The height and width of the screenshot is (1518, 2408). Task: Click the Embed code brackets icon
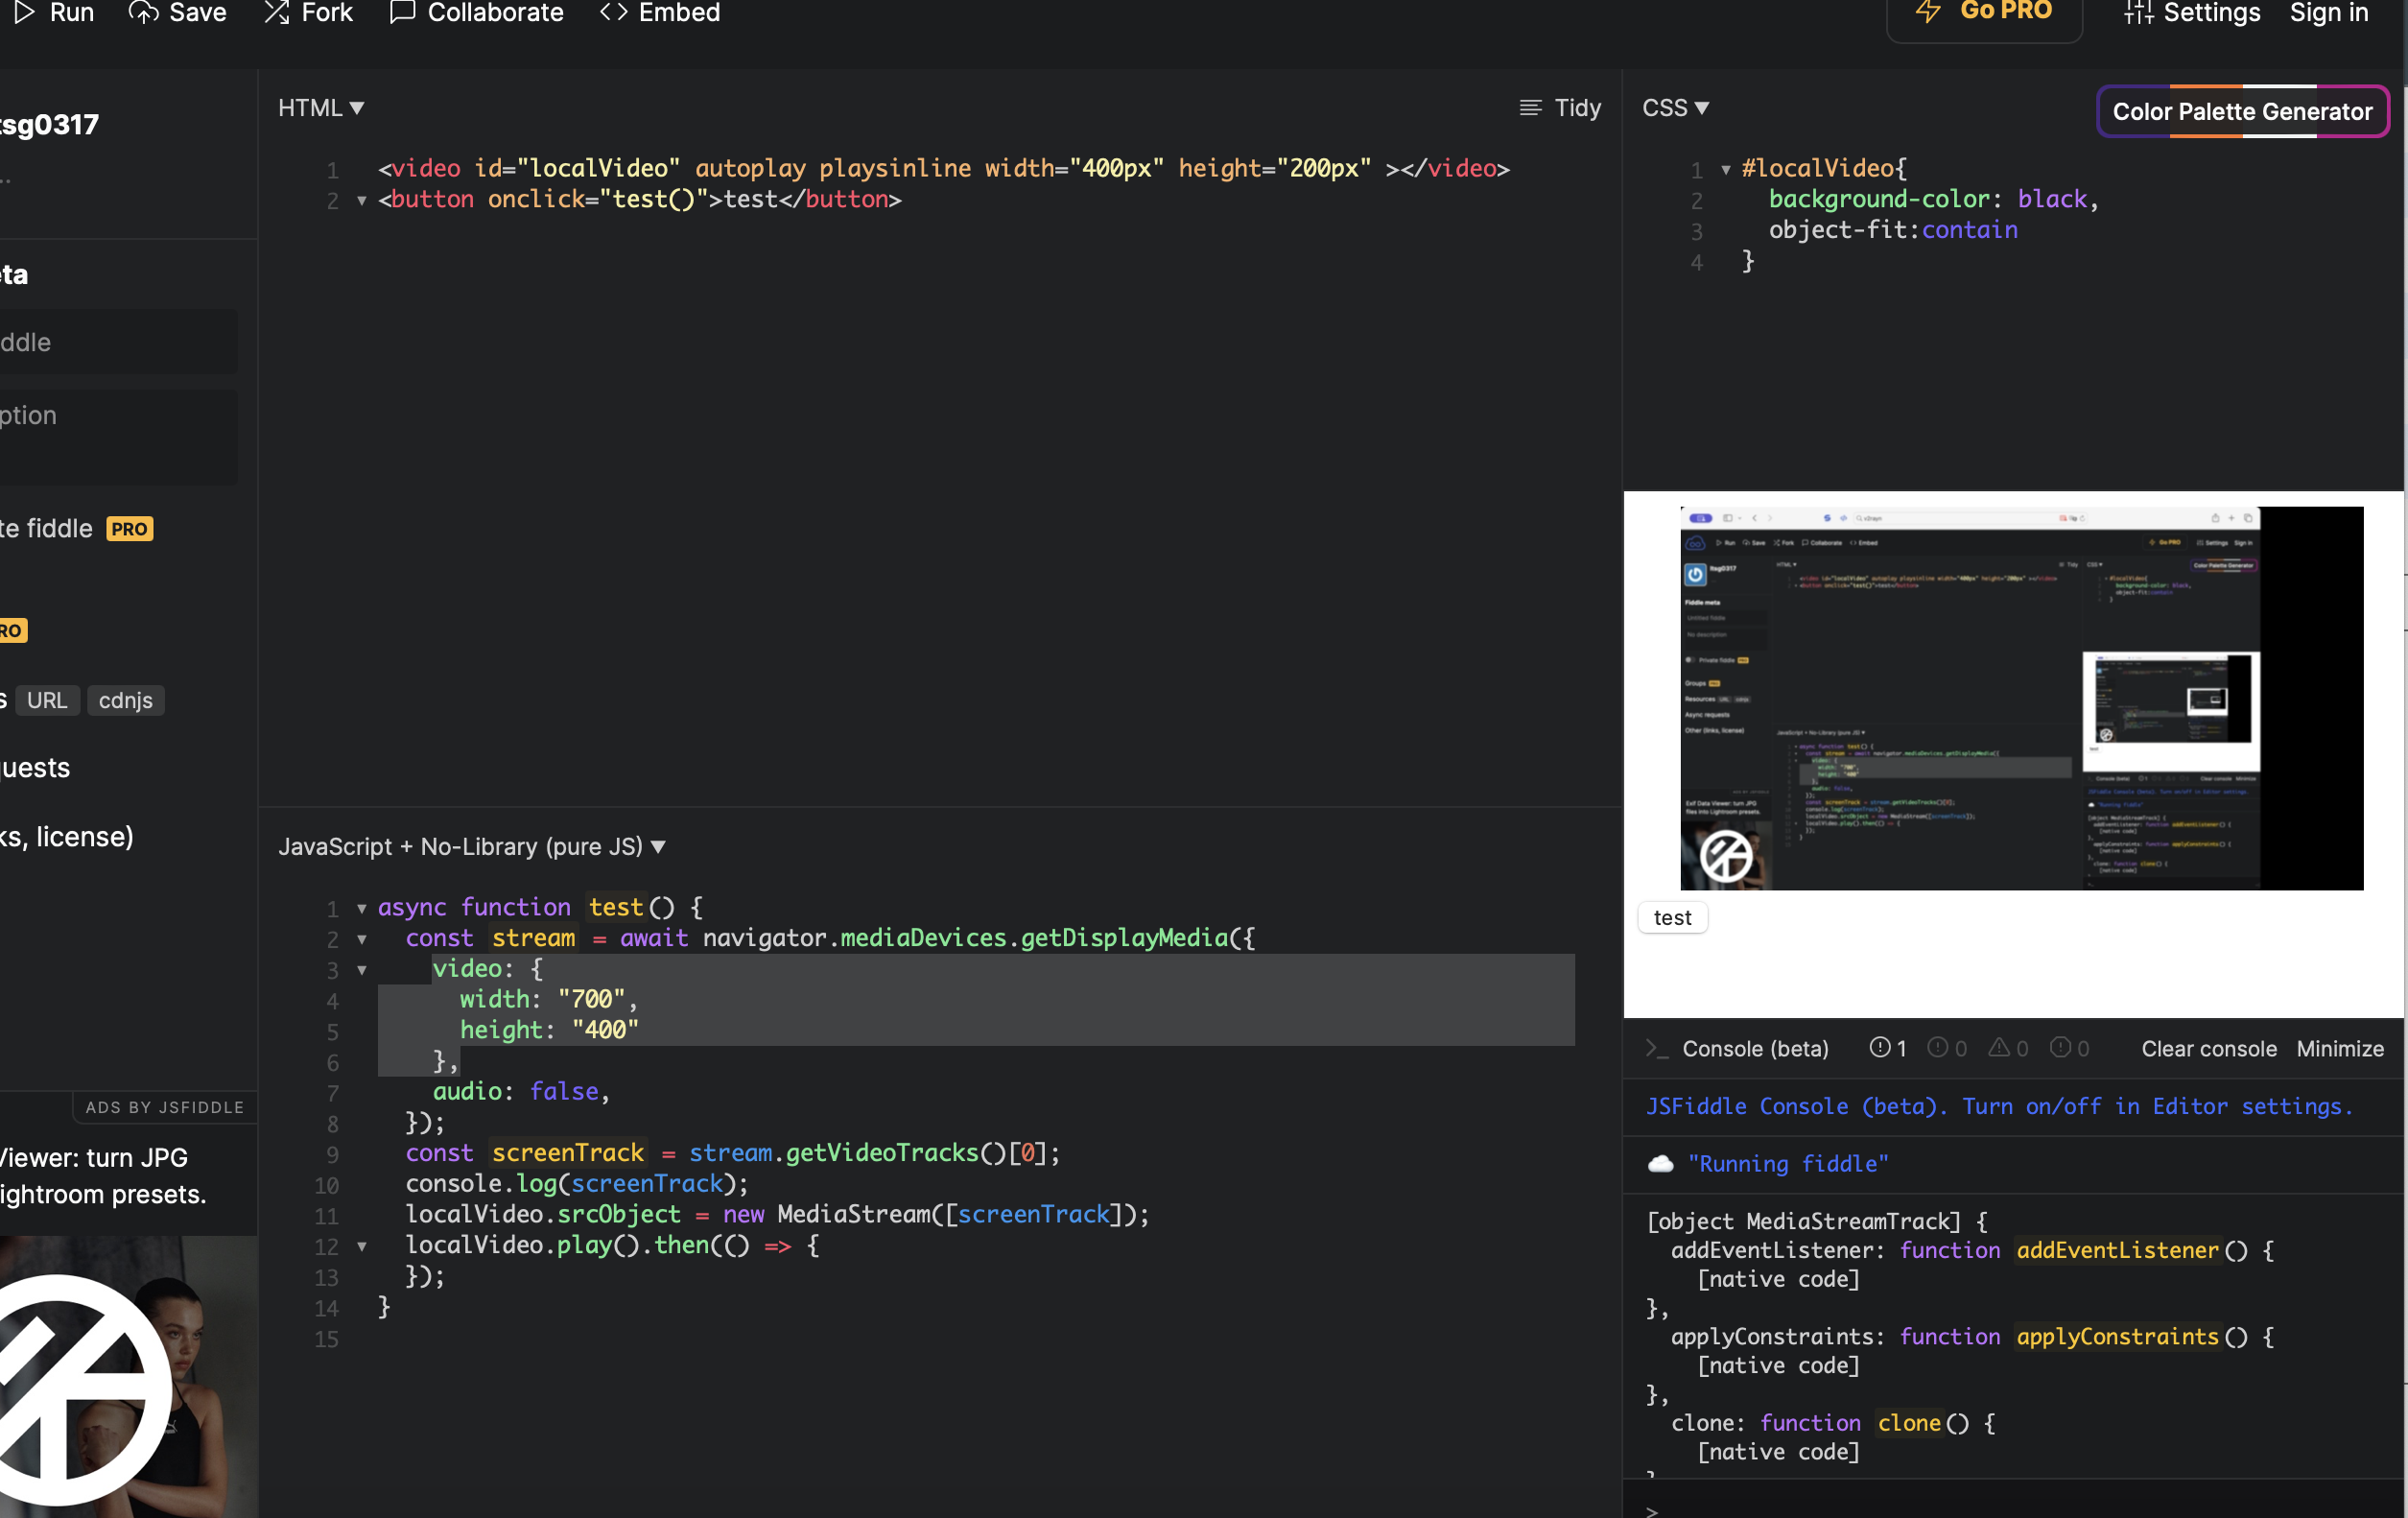tap(613, 12)
